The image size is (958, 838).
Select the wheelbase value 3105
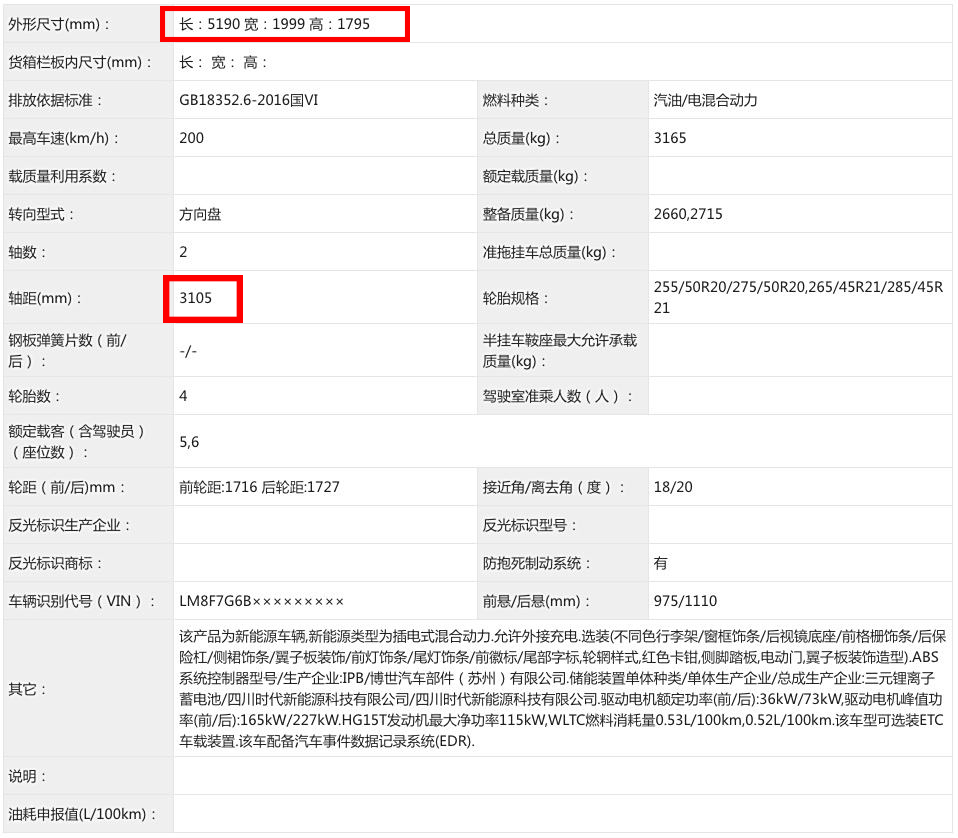[x=196, y=298]
